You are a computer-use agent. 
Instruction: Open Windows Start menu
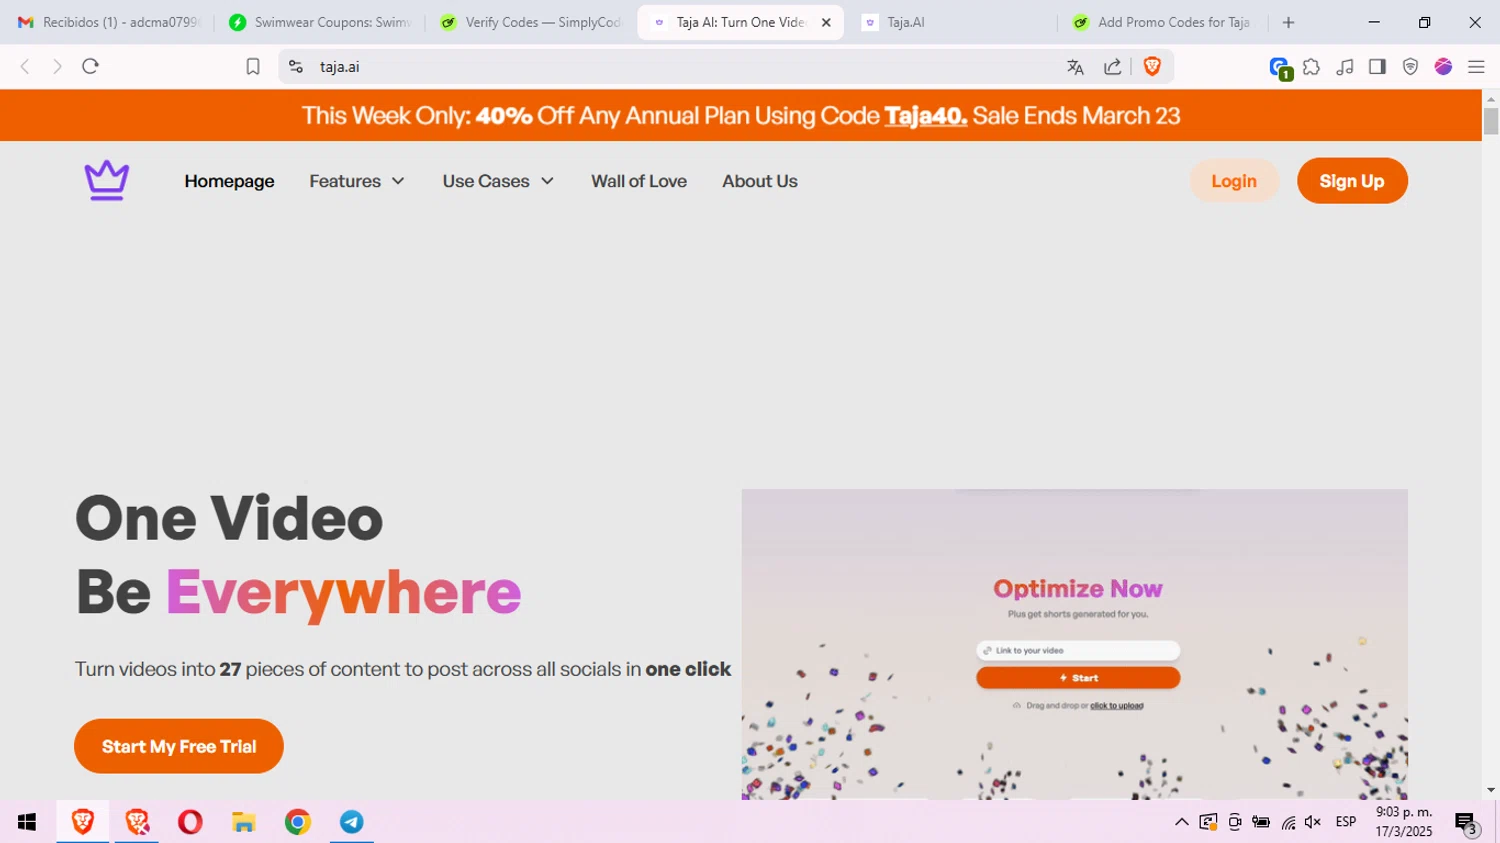[x=27, y=822]
